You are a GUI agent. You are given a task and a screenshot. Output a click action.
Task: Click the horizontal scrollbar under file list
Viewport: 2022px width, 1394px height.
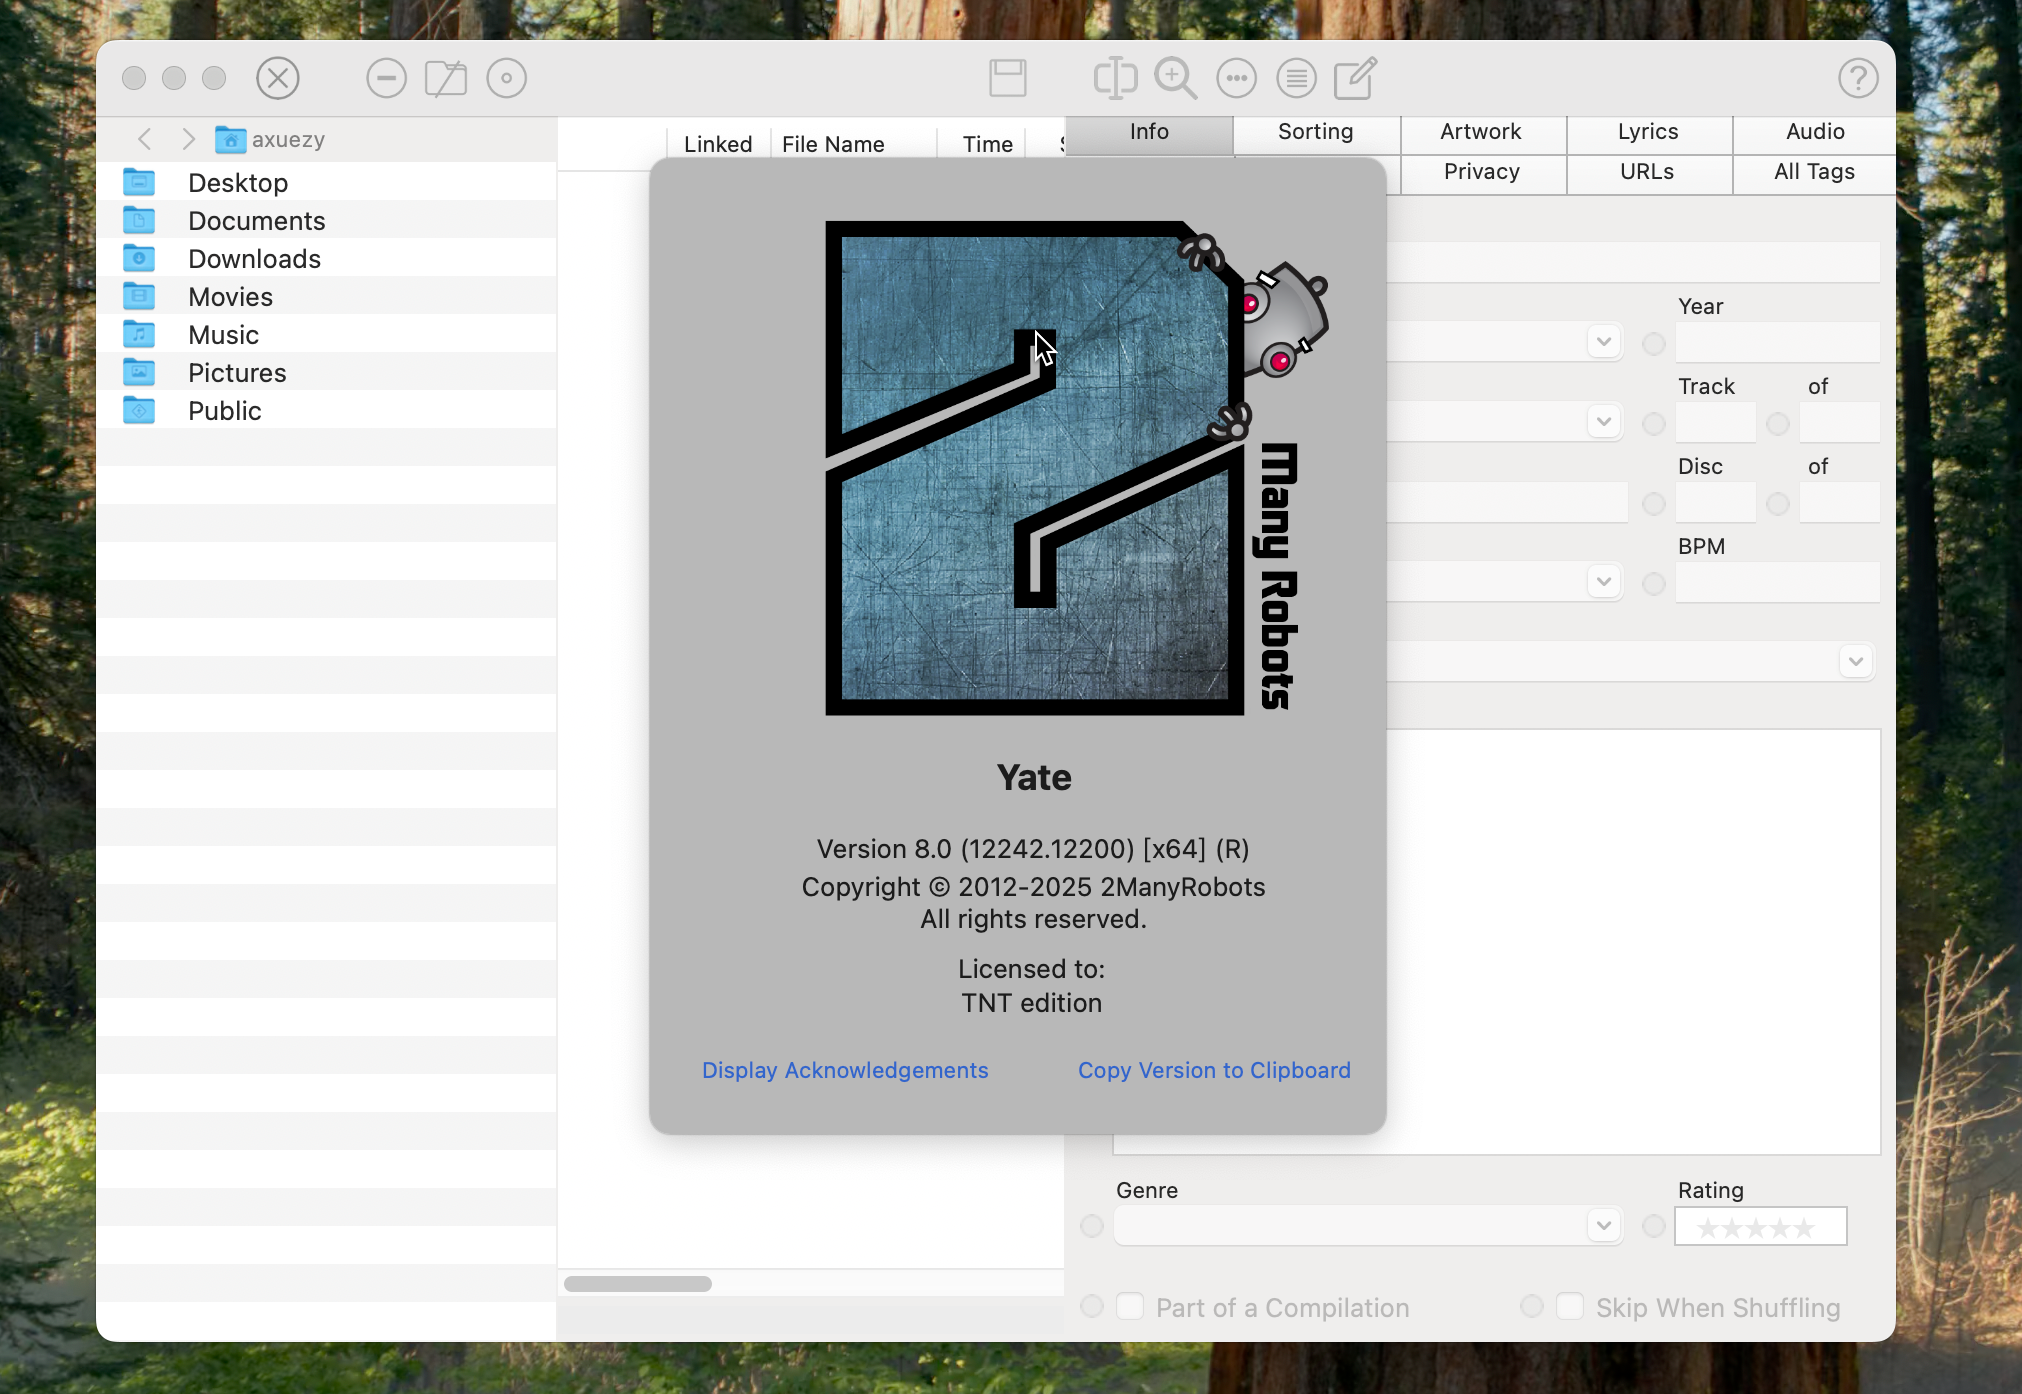(638, 1284)
